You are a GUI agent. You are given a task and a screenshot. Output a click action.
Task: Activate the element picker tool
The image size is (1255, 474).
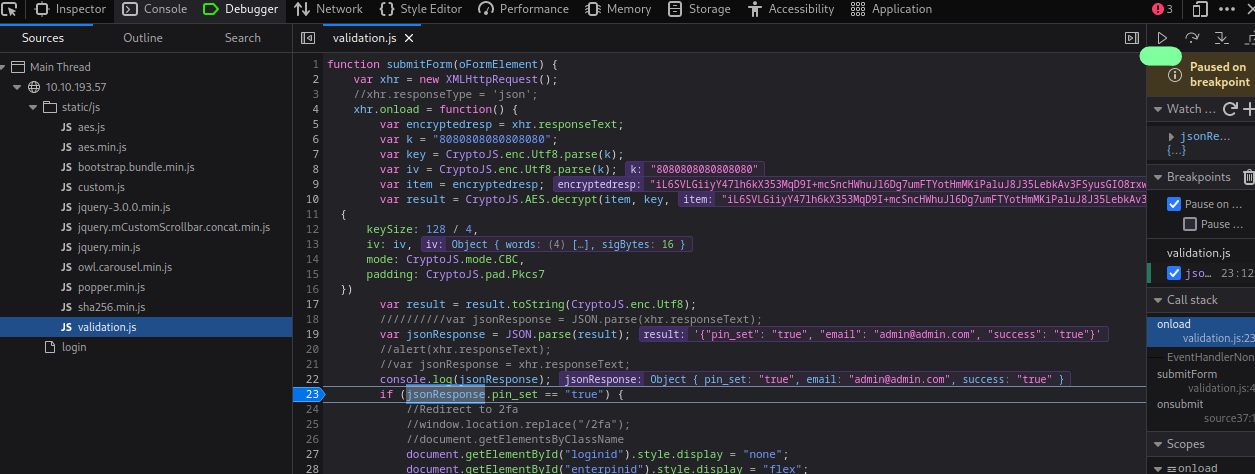[11, 9]
